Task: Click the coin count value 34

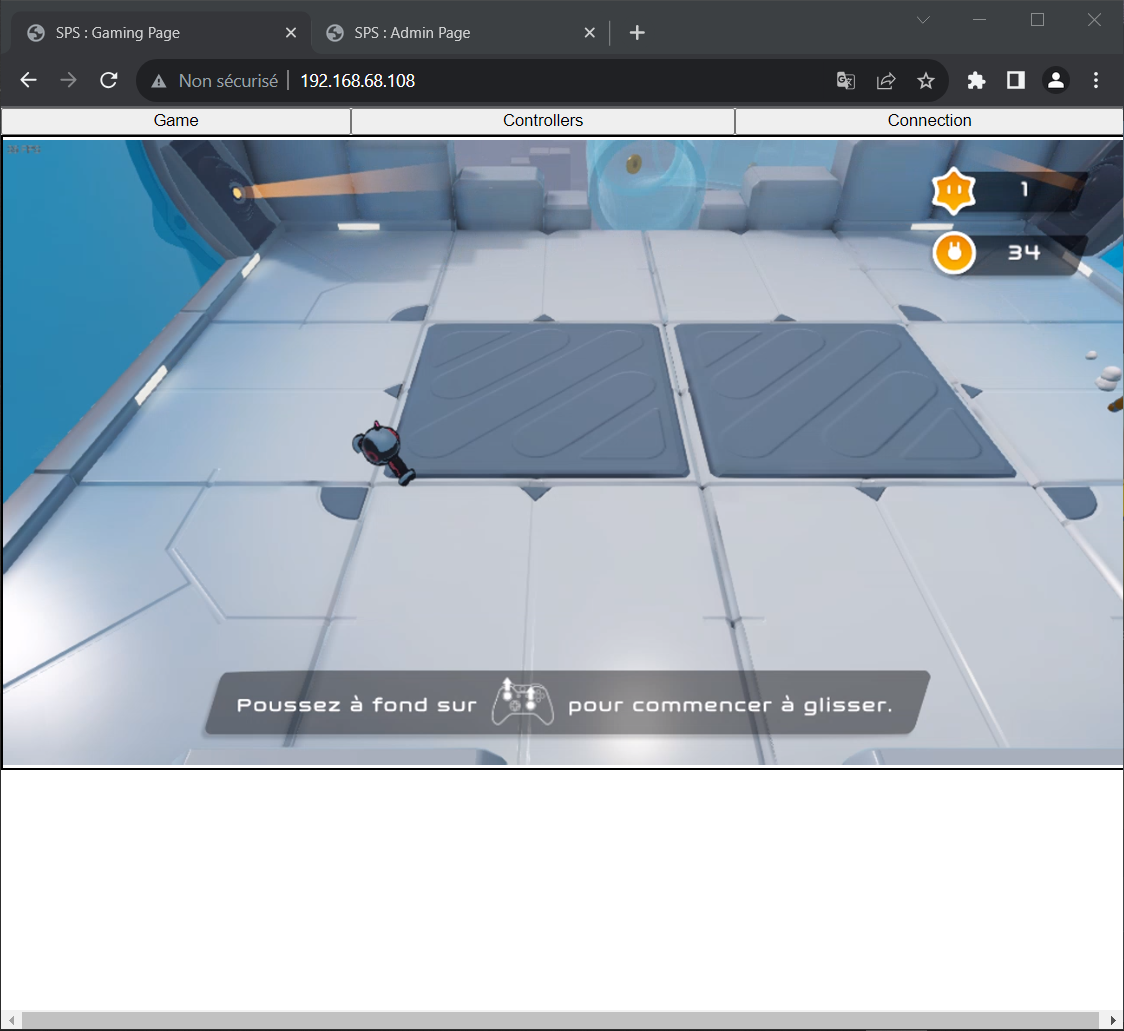Action: pyautogui.click(x=1024, y=252)
